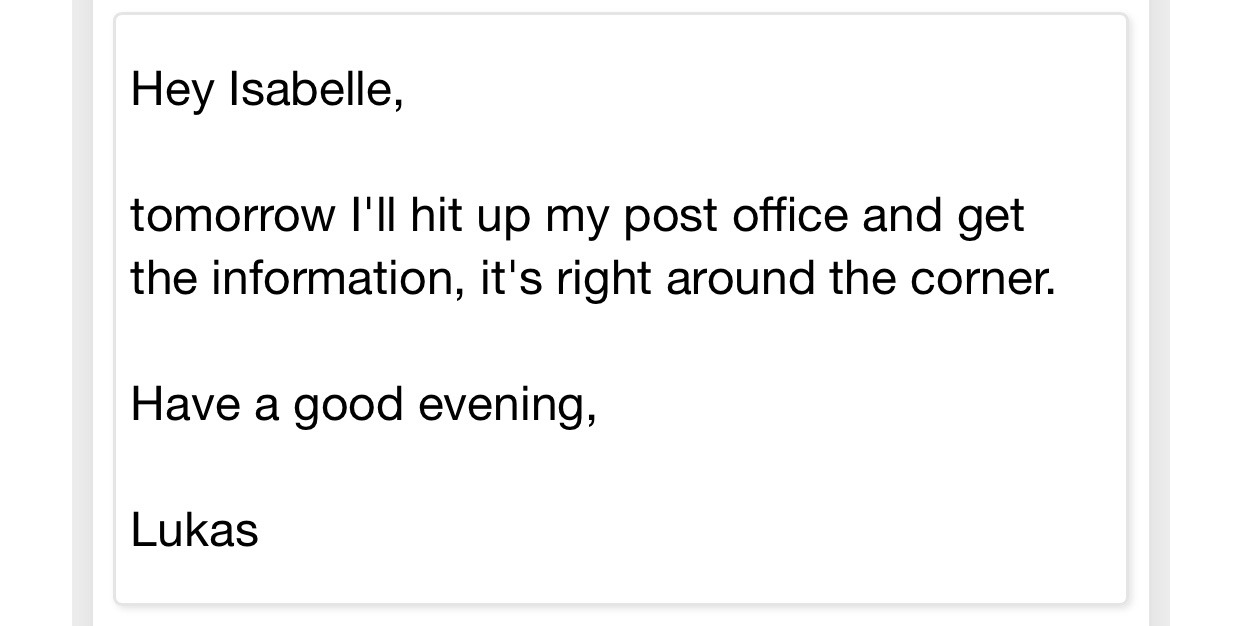Click the name "Isabelle" in the greeting
1242x626 pixels.
[x=316, y=91]
